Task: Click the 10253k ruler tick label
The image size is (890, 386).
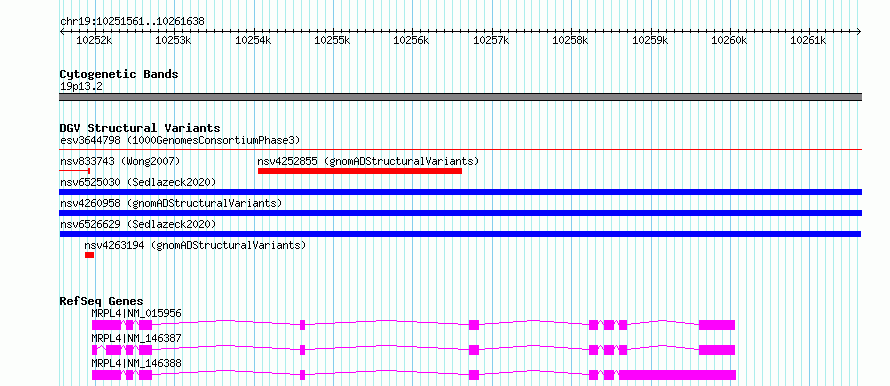Action: click(174, 40)
